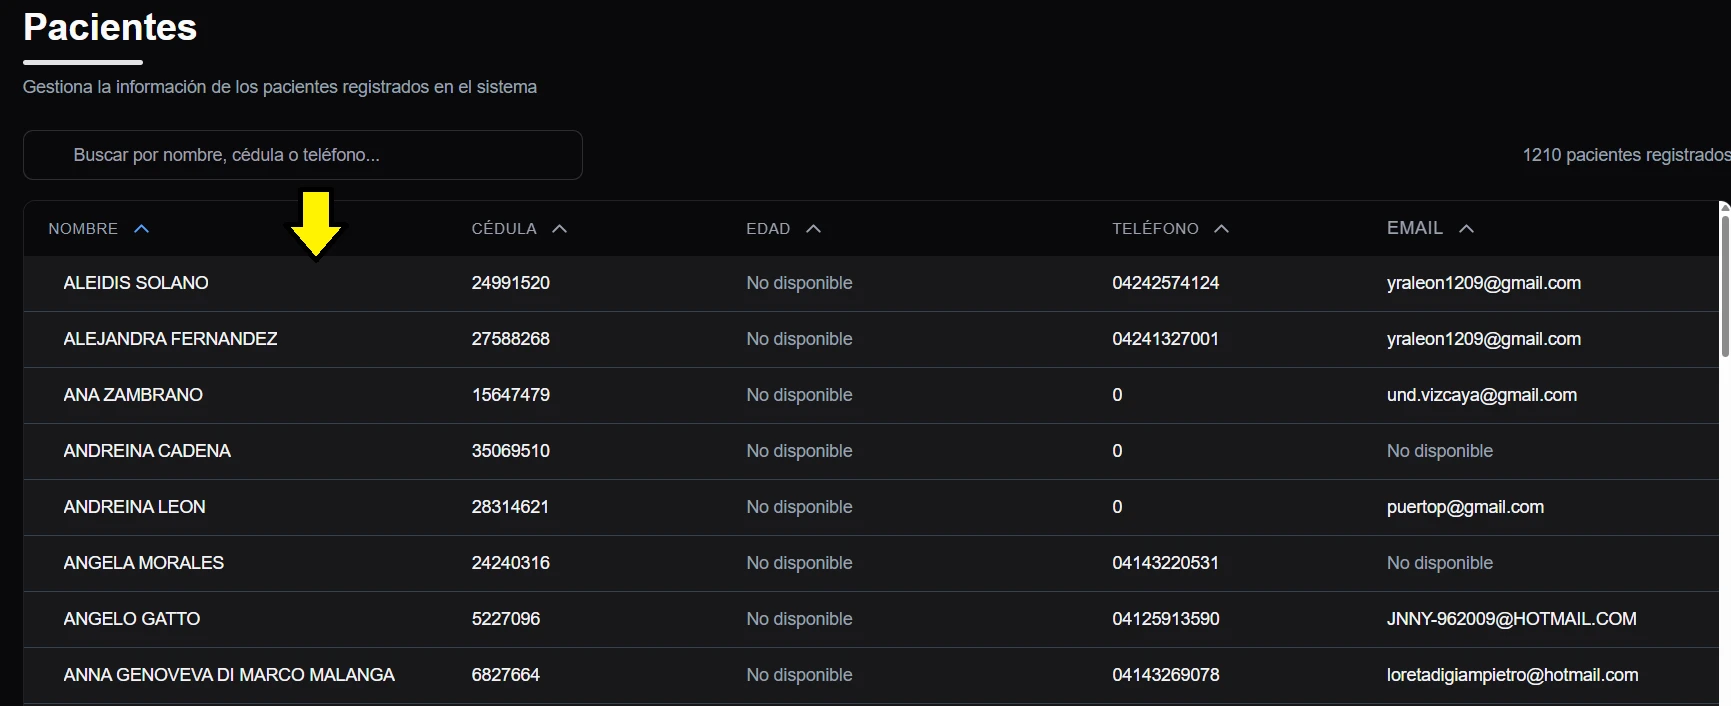Image resolution: width=1731 pixels, height=706 pixels.
Task: Select the ANA ZAMBRANO patient name
Action: pos(133,395)
